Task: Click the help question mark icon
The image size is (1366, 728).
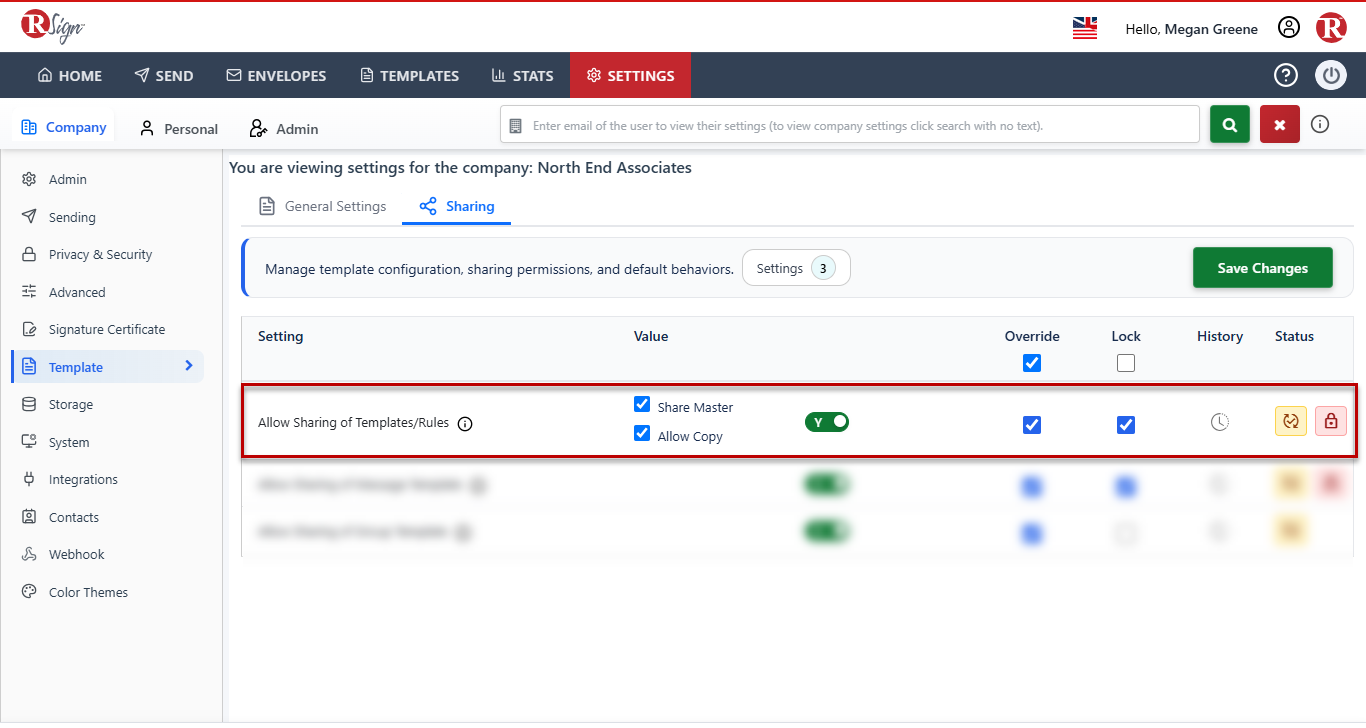Action: [1285, 75]
